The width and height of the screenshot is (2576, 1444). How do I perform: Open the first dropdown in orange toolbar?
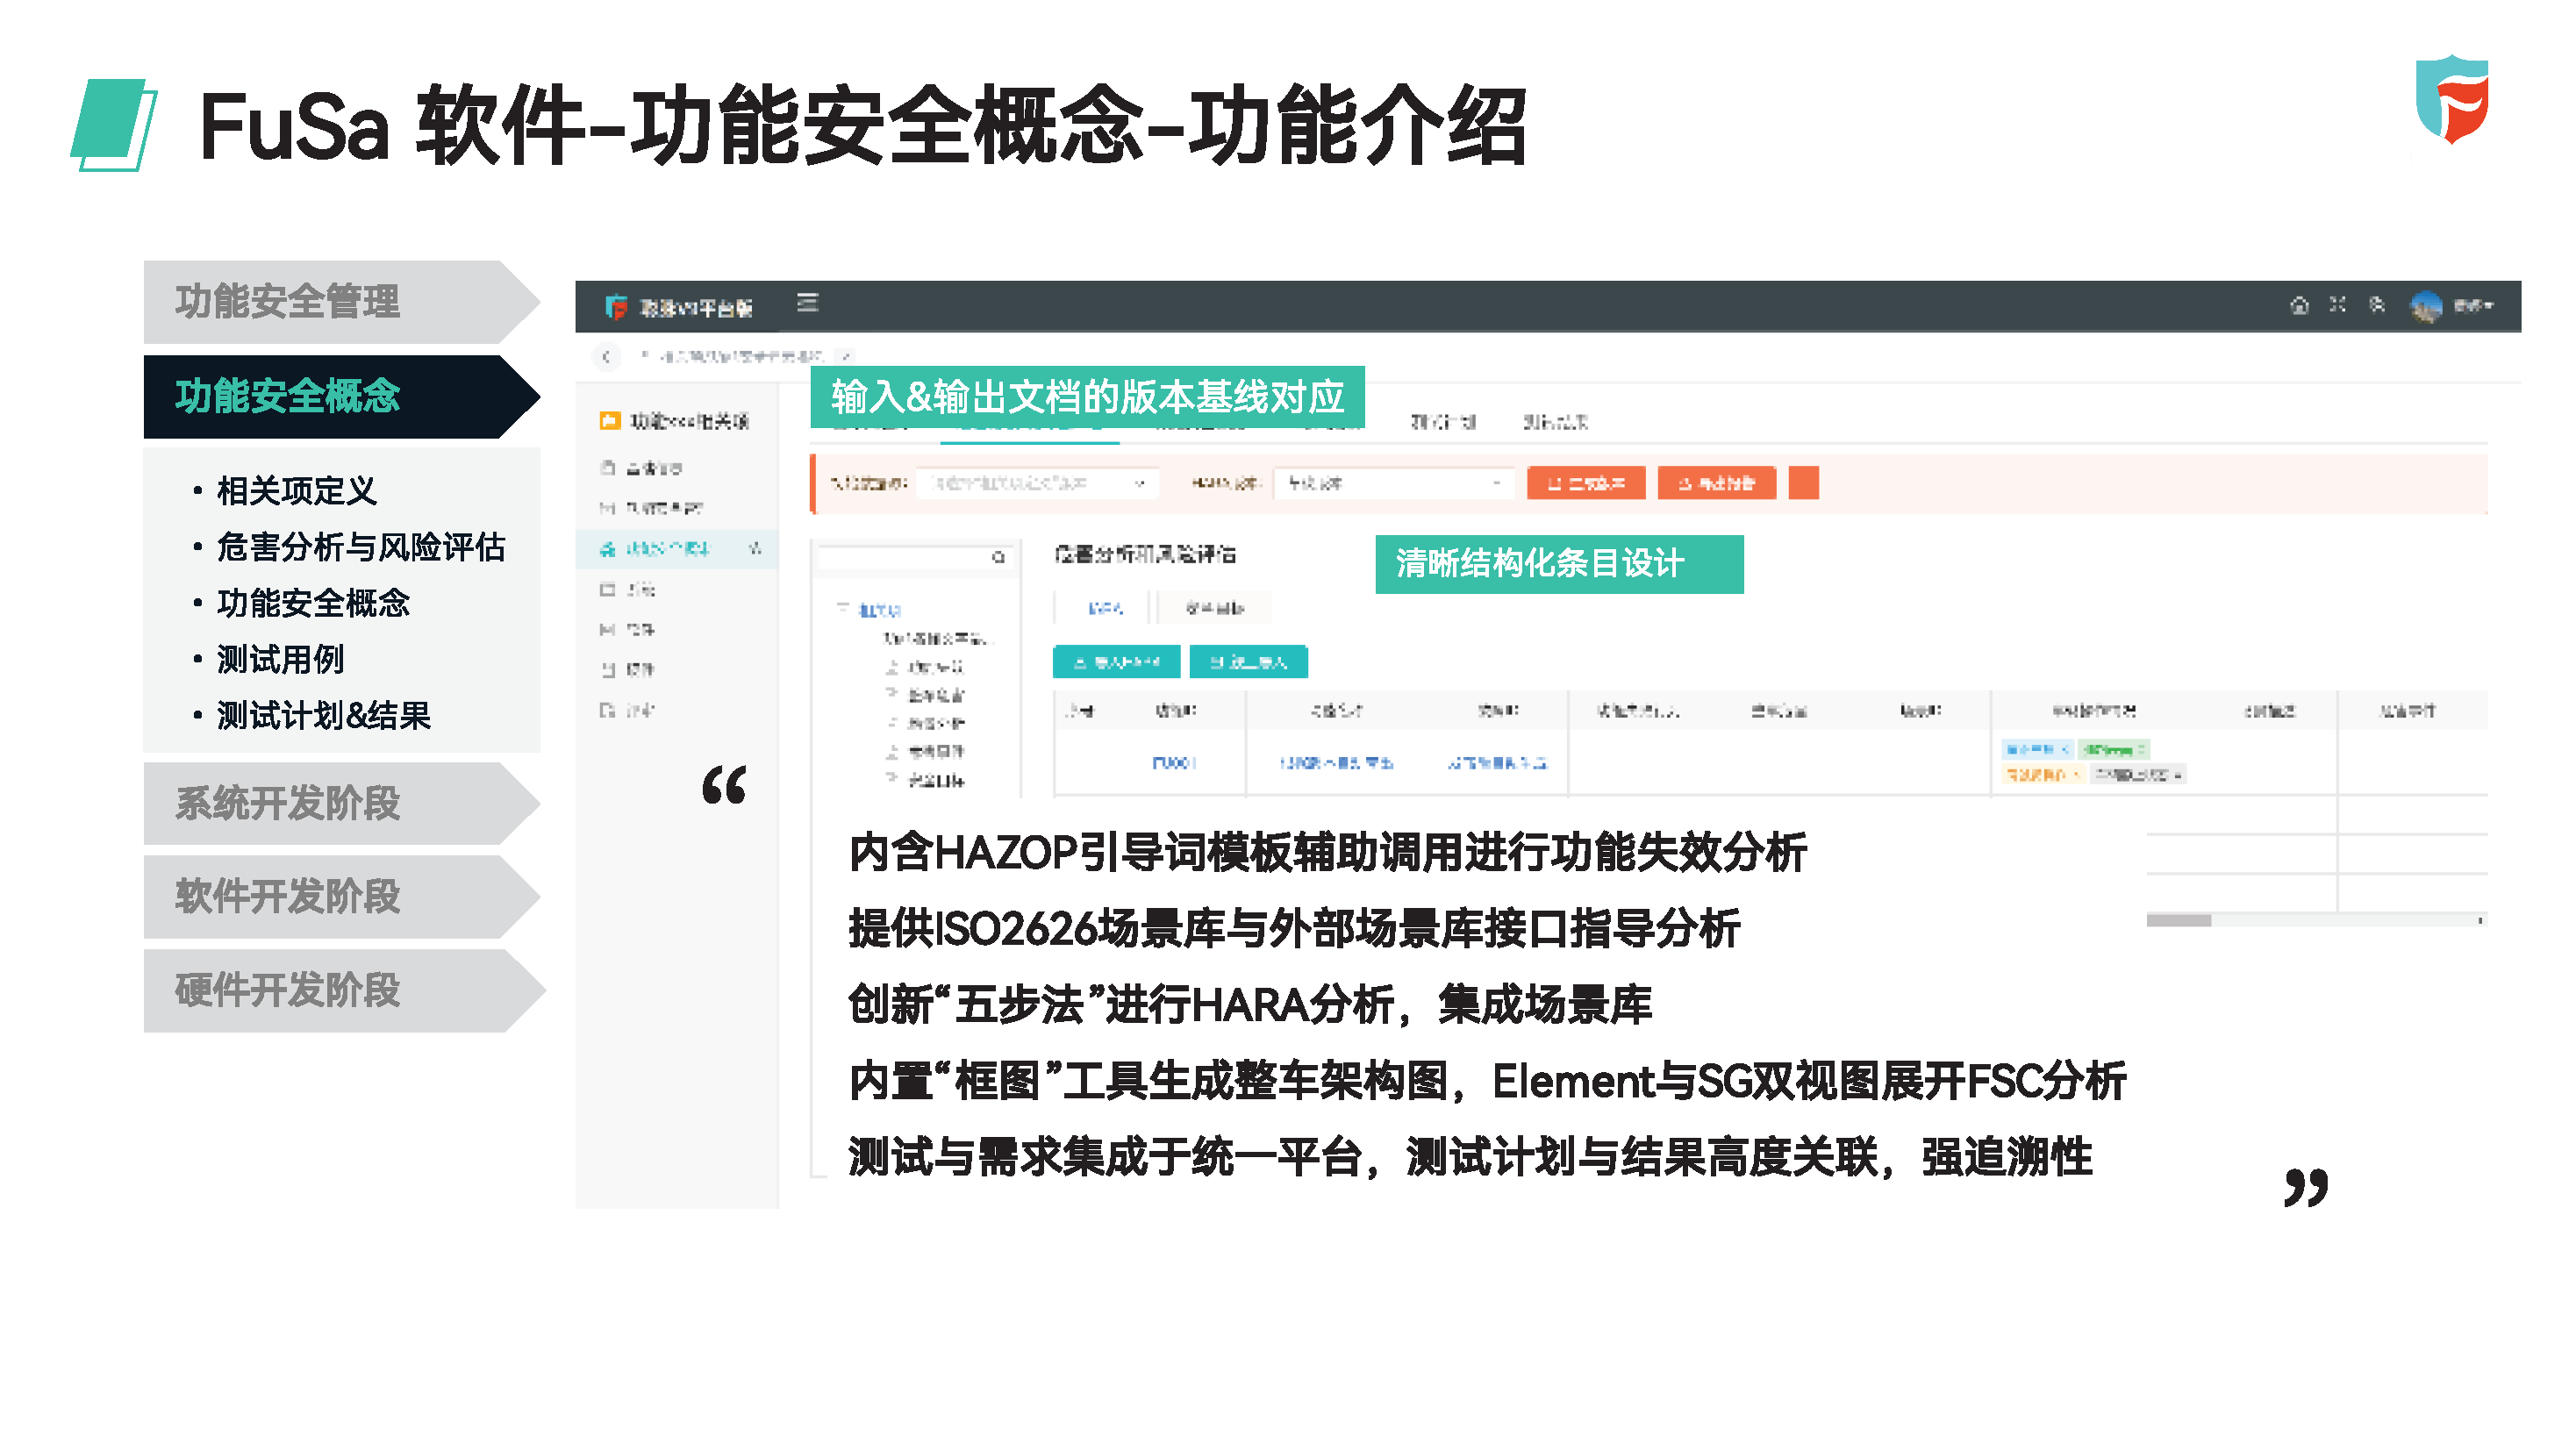tap(1037, 483)
